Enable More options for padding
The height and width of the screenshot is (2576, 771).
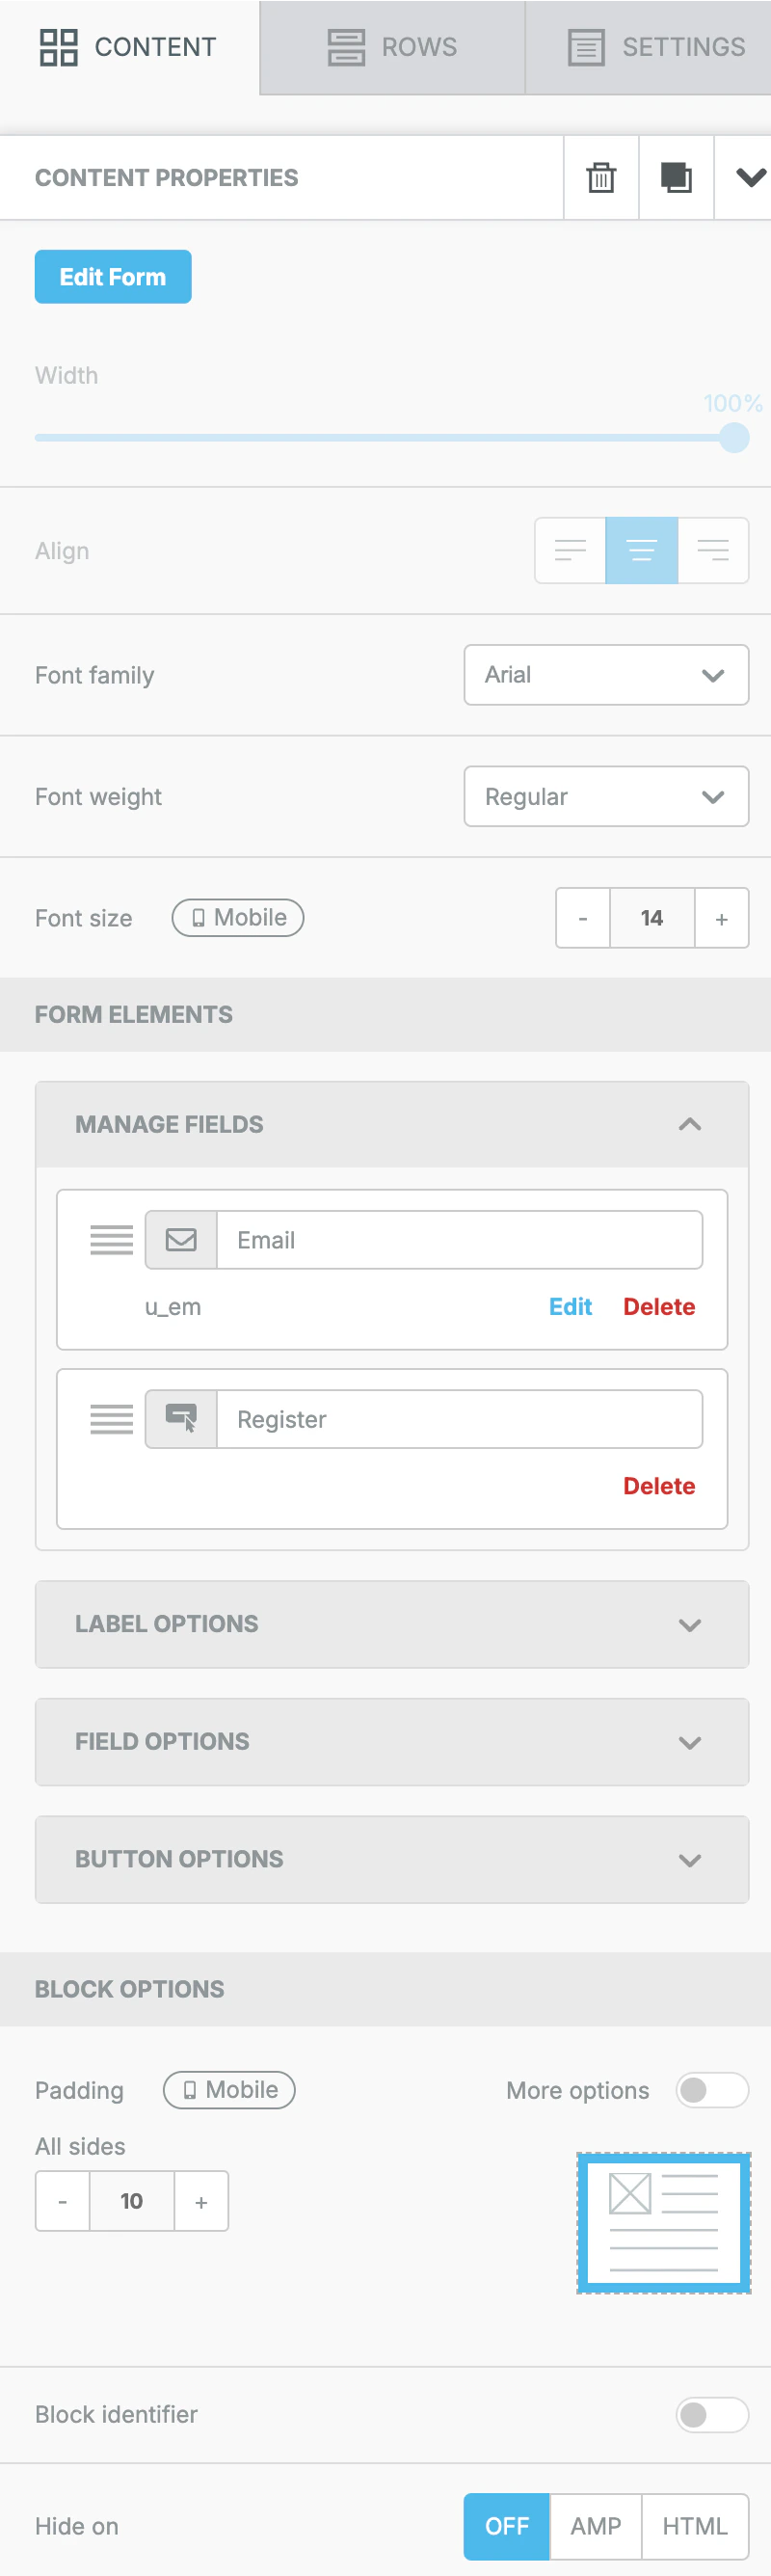tap(711, 2090)
